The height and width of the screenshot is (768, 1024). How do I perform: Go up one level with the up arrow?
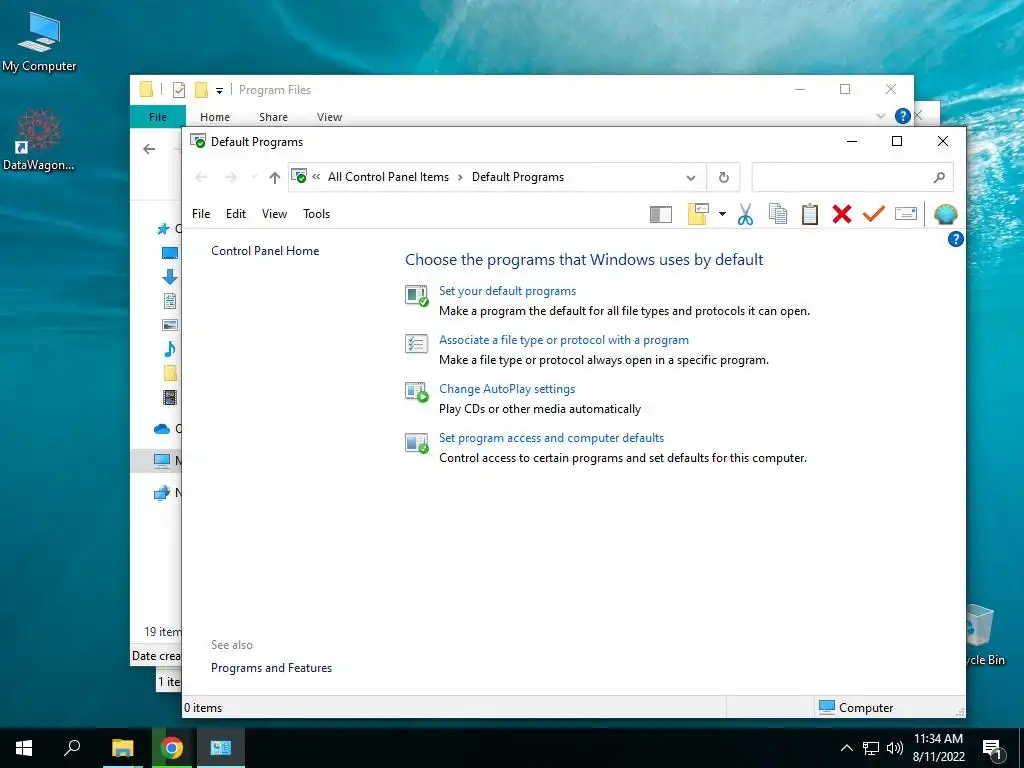pyautogui.click(x=275, y=177)
